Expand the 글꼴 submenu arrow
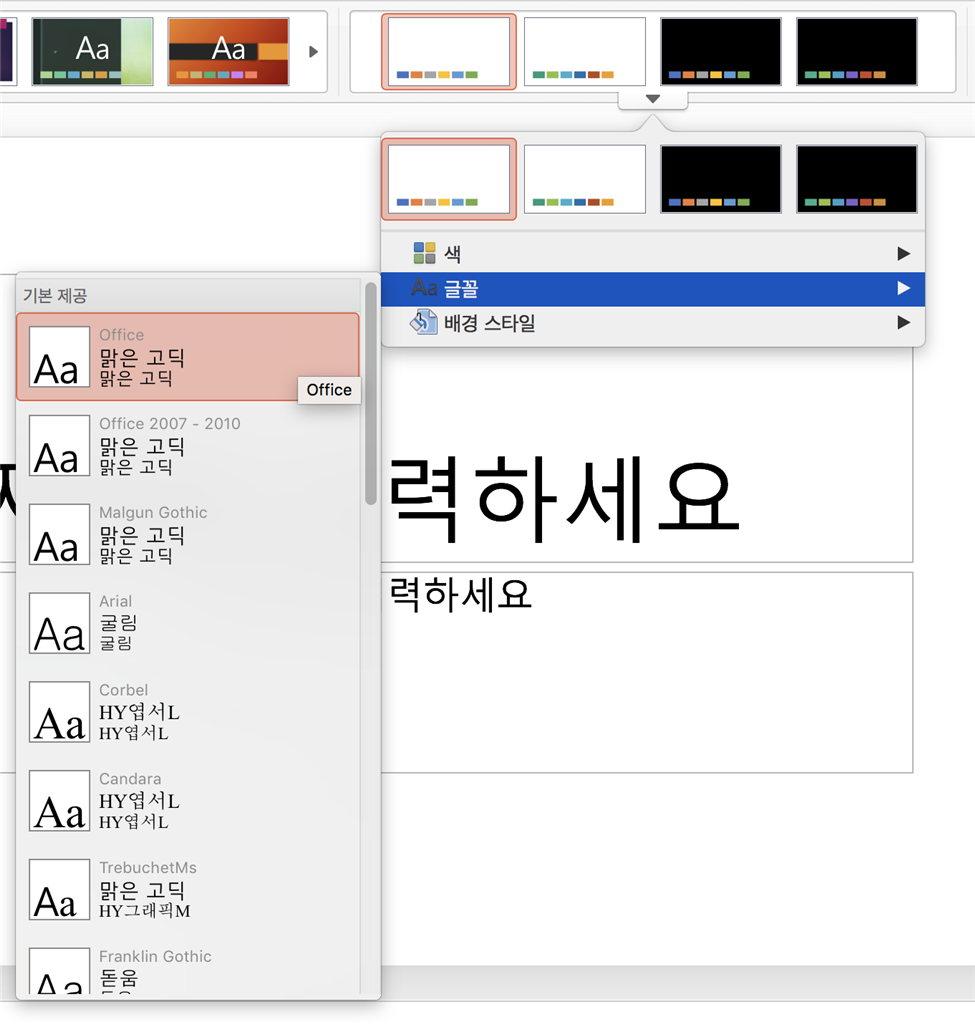The height and width of the screenshot is (1024, 975). (x=904, y=288)
